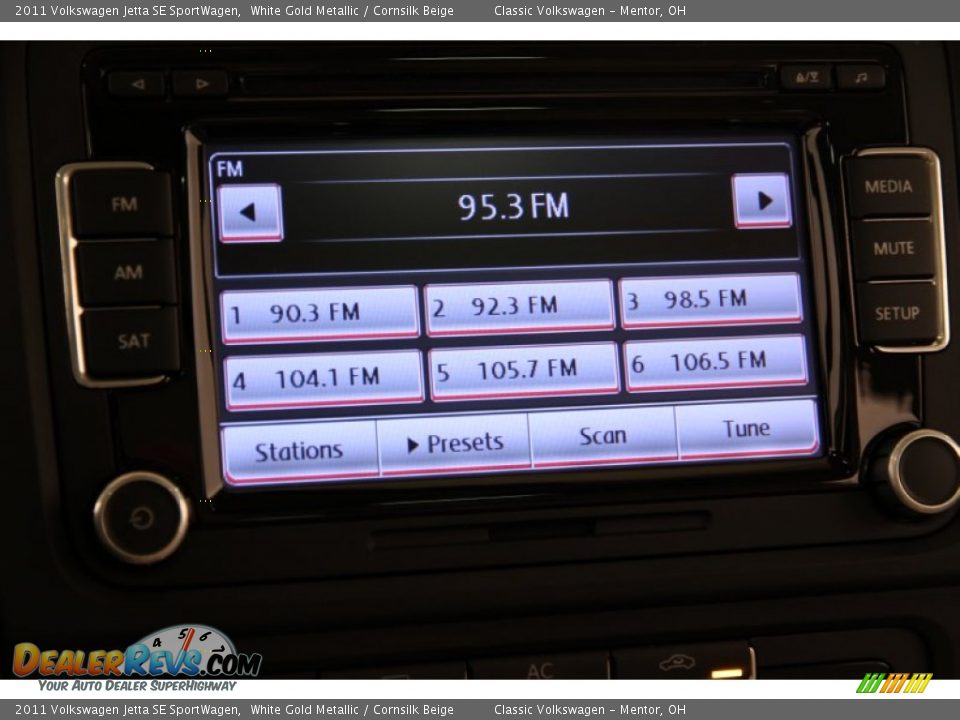Select the Tune tab
This screenshot has height=720, width=960.
pos(746,429)
